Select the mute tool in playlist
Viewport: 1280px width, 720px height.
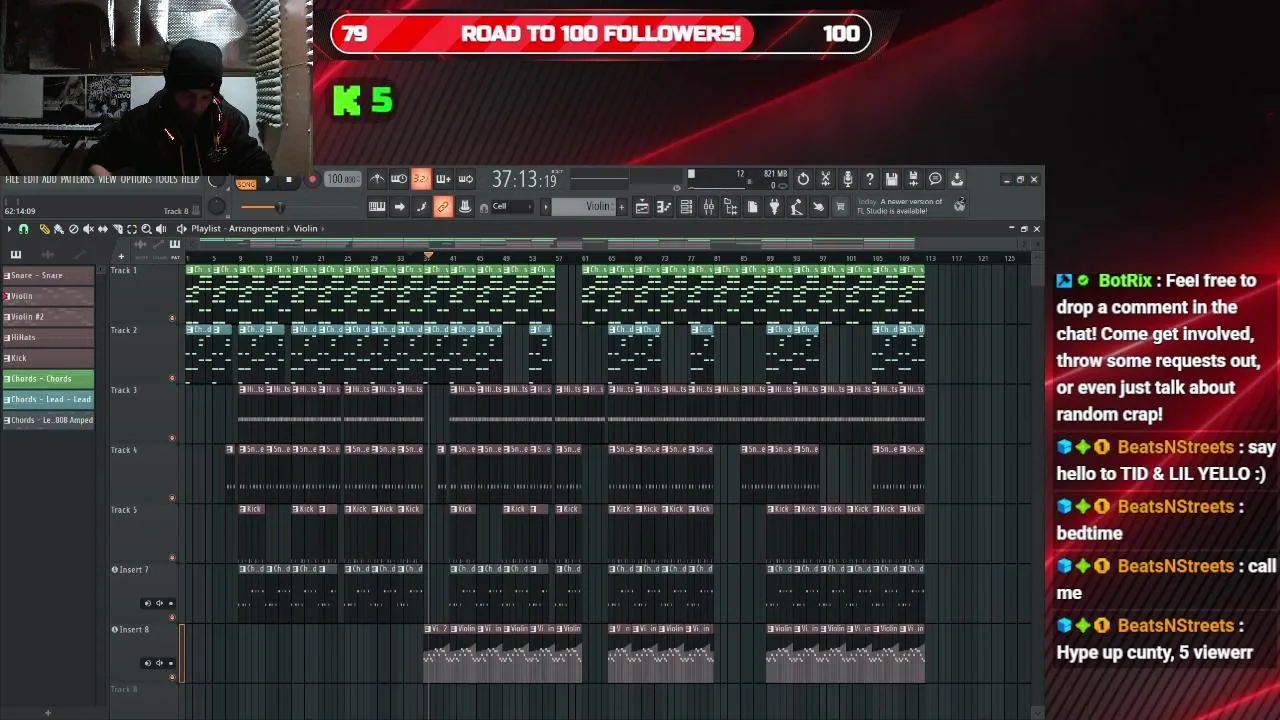pos(88,229)
